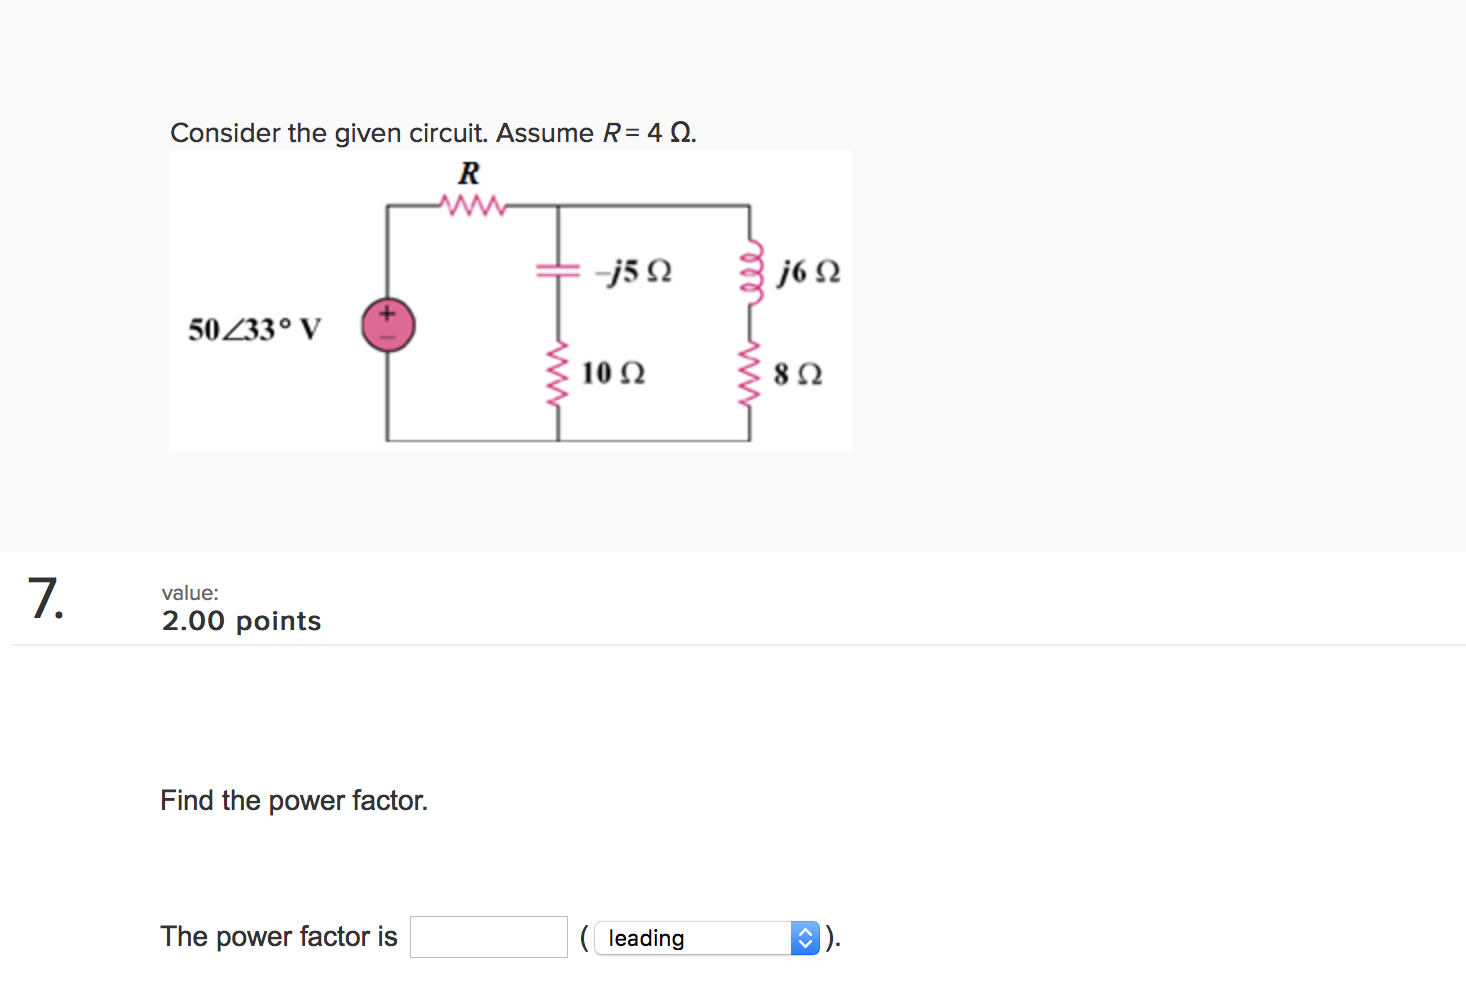This screenshot has height=990, width=1466.
Task: Click the 50∠33° V source label
Action: click(x=255, y=328)
